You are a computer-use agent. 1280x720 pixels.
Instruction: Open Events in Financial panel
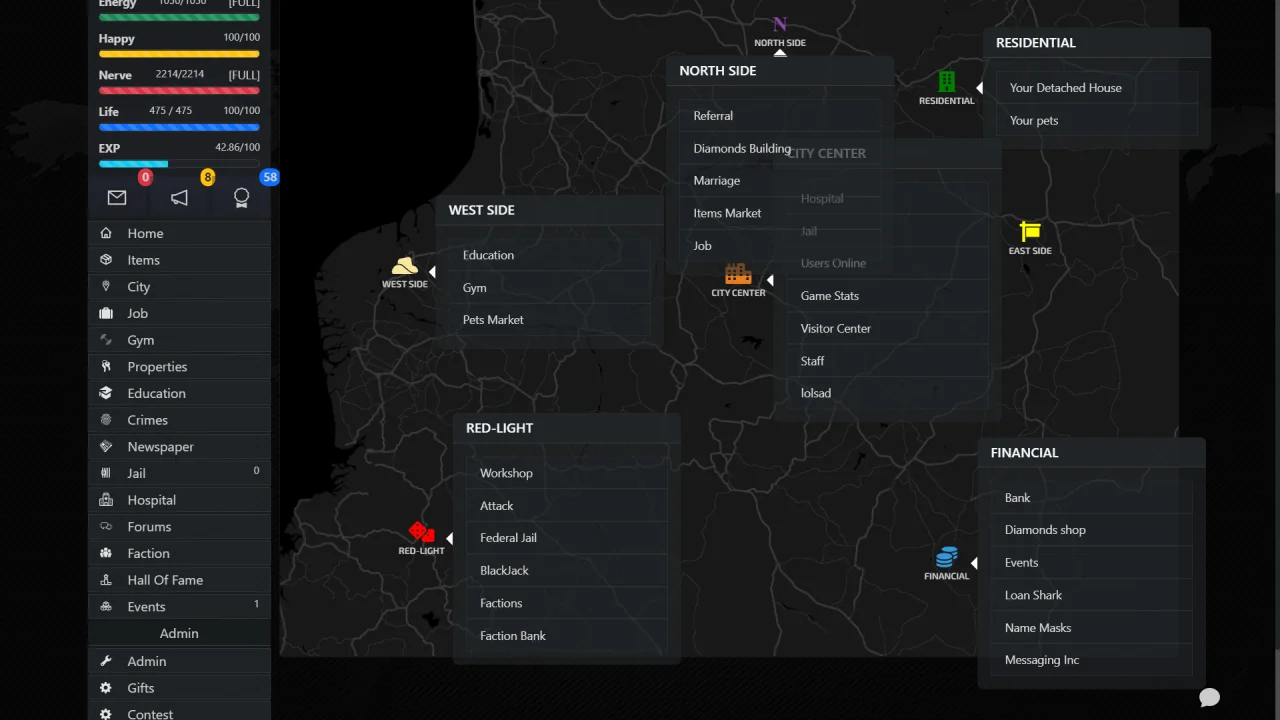click(1092, 563)
